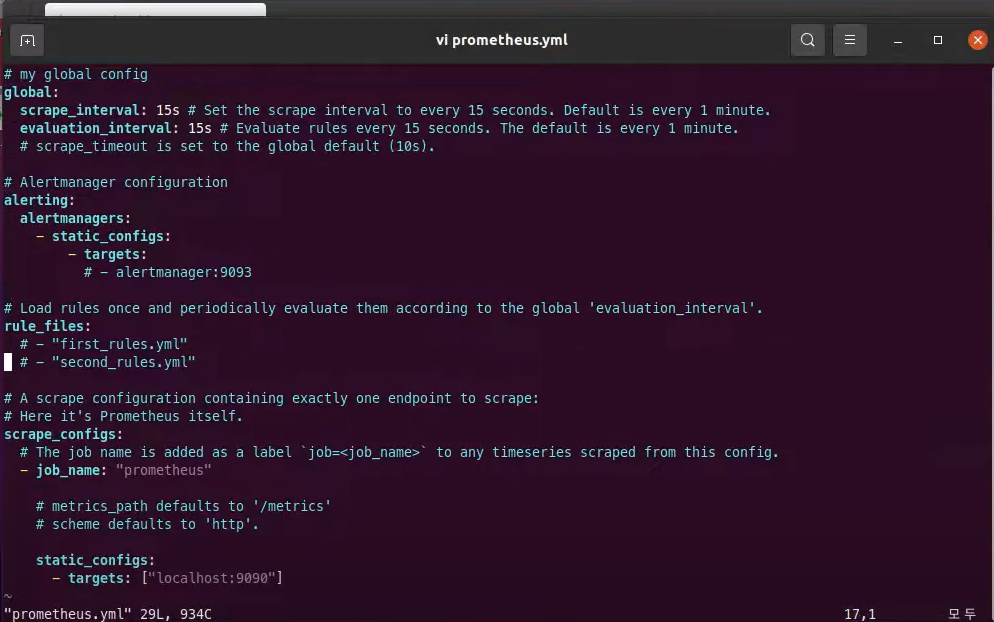Maximize the terminal window

tap(938, 40)
